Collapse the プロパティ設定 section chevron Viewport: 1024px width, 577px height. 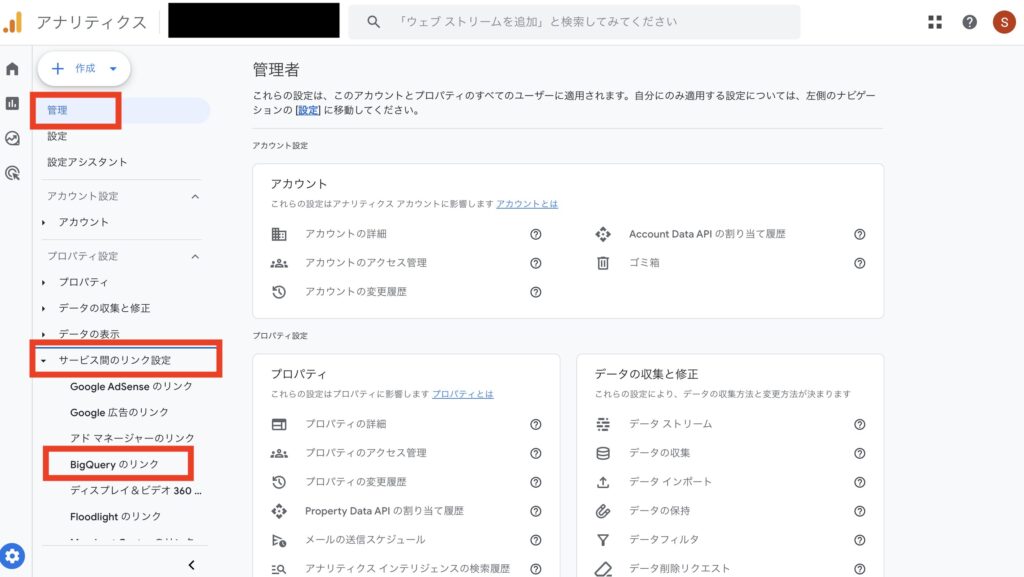coord(195,257)
